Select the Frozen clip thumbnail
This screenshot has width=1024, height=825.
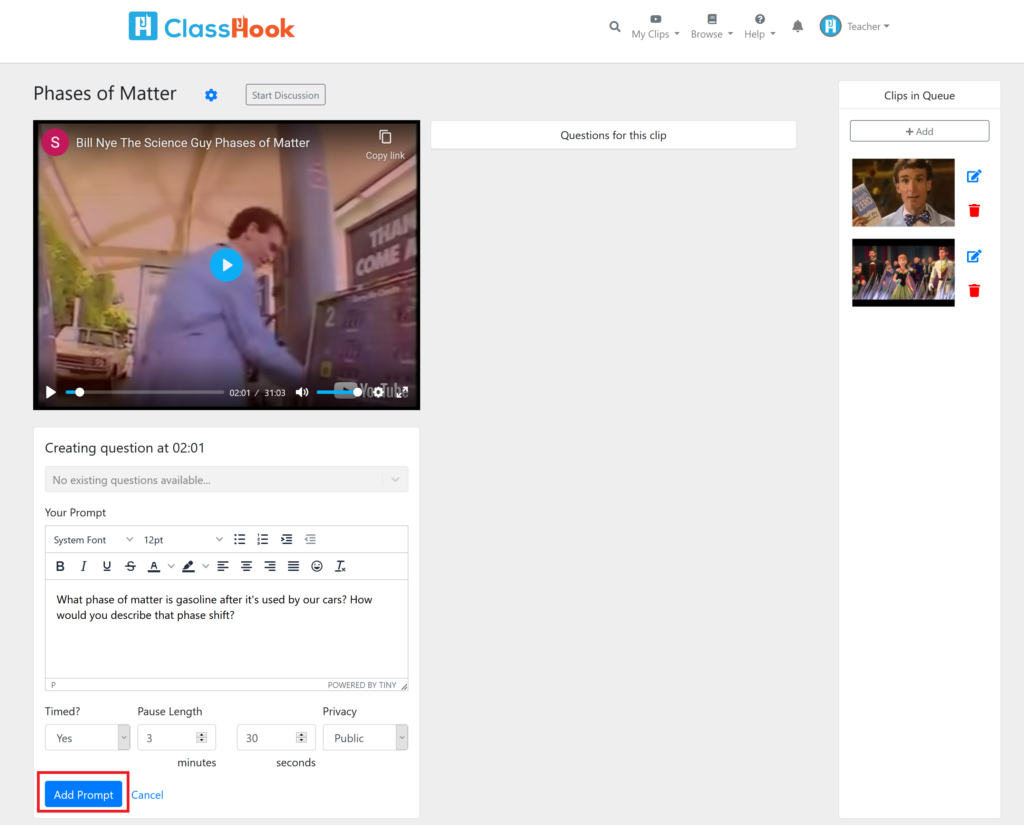tap(903, 272)
